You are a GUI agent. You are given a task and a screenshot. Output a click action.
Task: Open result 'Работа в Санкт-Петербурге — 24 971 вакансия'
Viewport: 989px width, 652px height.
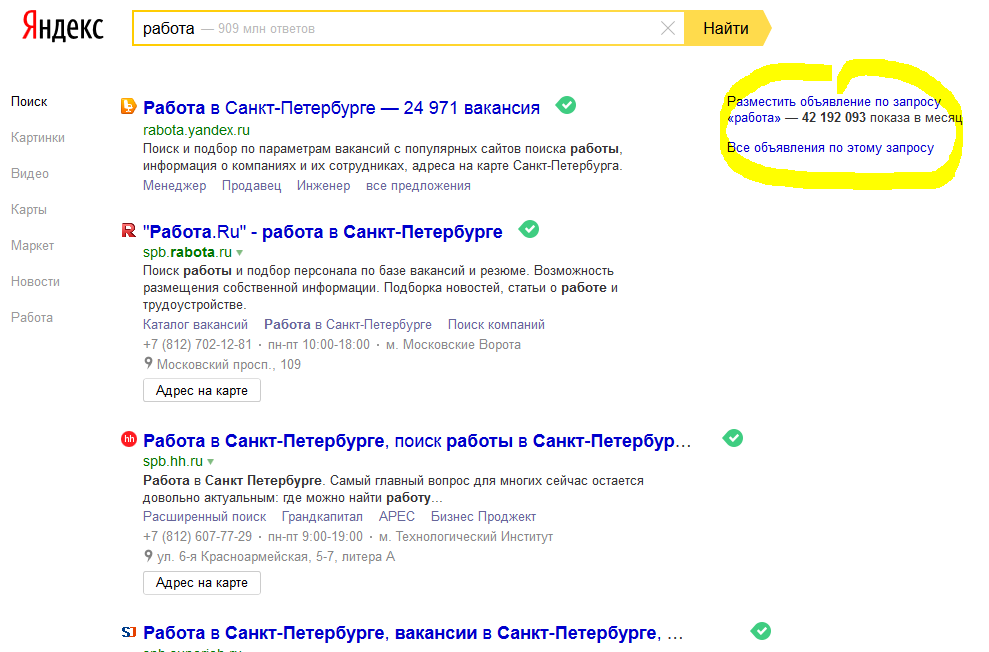tap(341, 108)
